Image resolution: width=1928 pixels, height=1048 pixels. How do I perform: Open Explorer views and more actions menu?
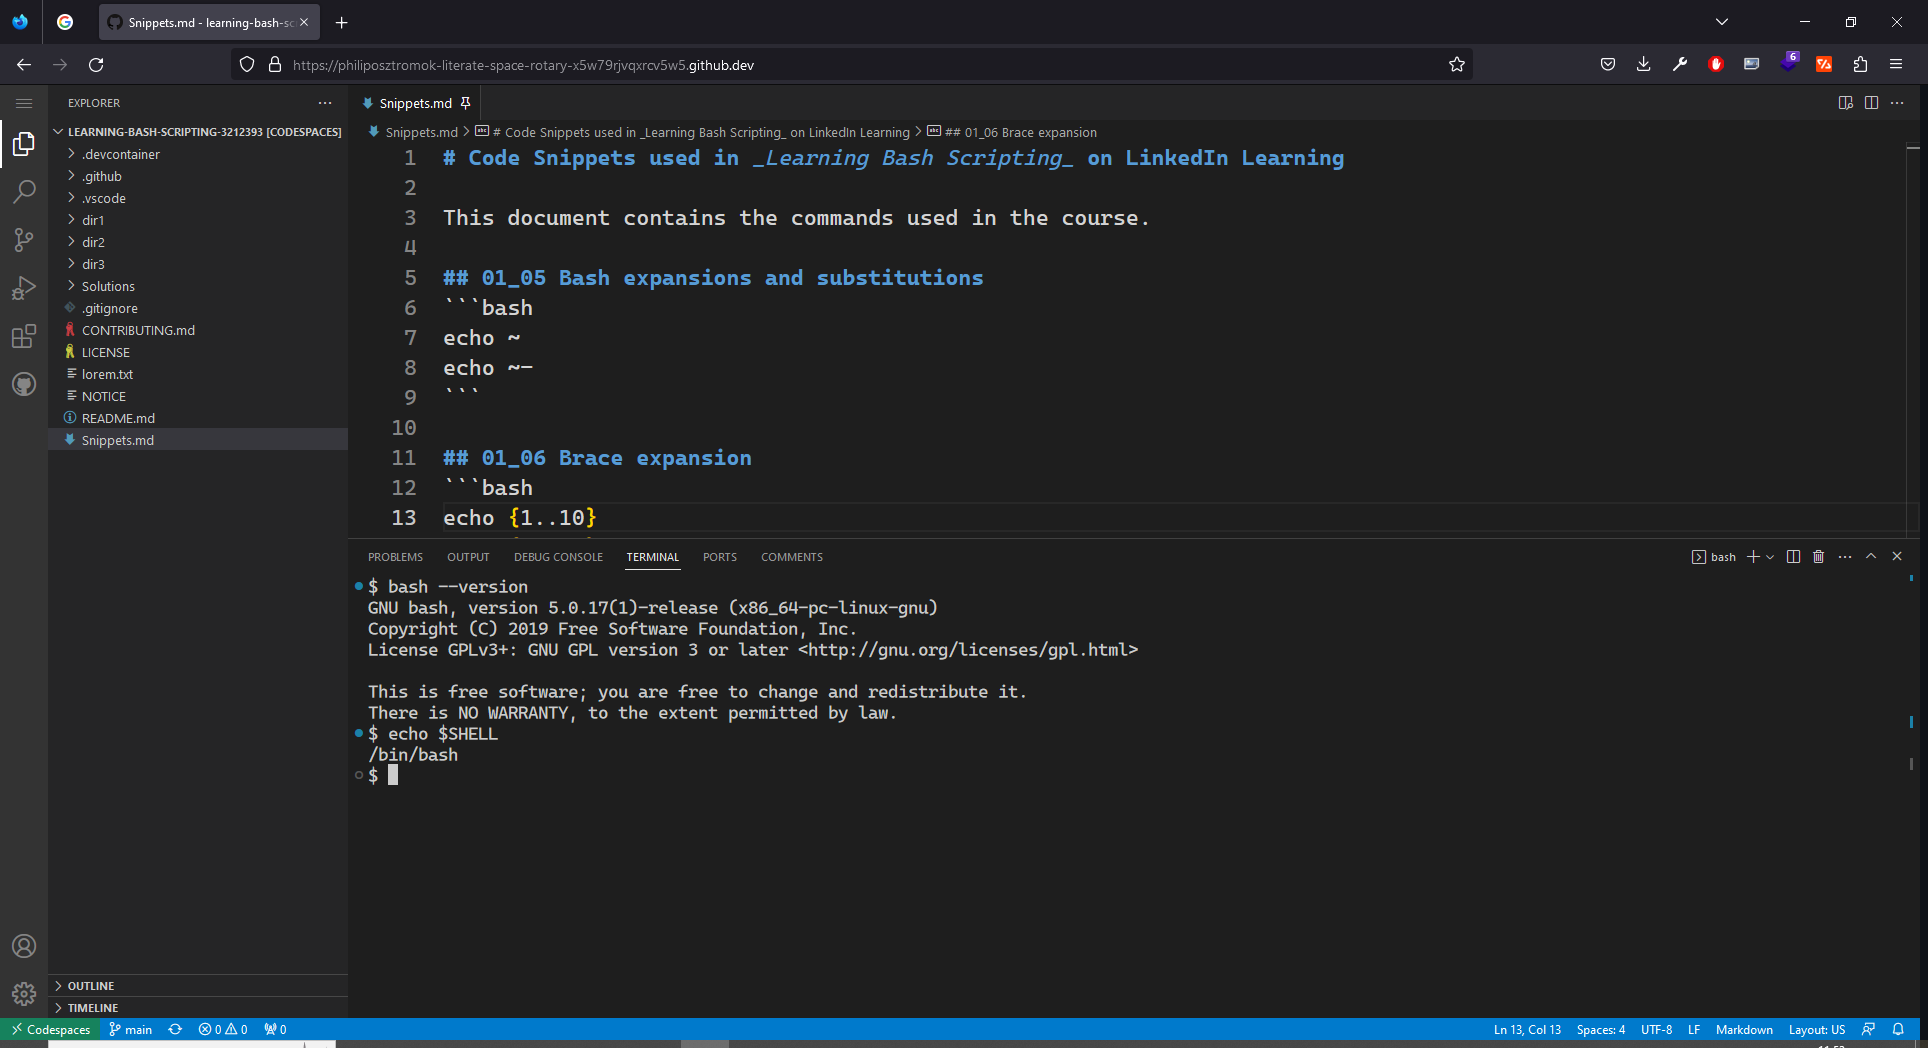[325, 103]
